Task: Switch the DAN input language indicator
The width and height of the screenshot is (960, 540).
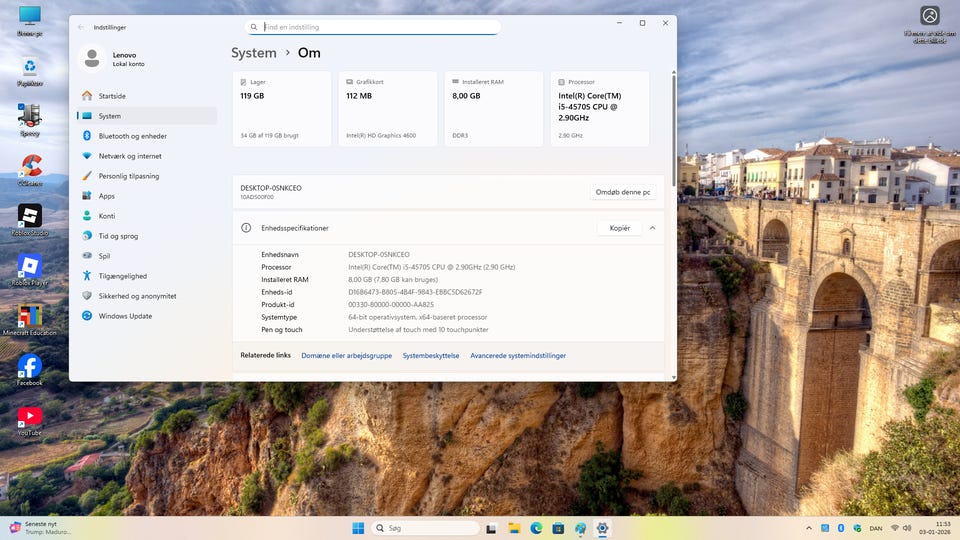Action: [876, 528]
